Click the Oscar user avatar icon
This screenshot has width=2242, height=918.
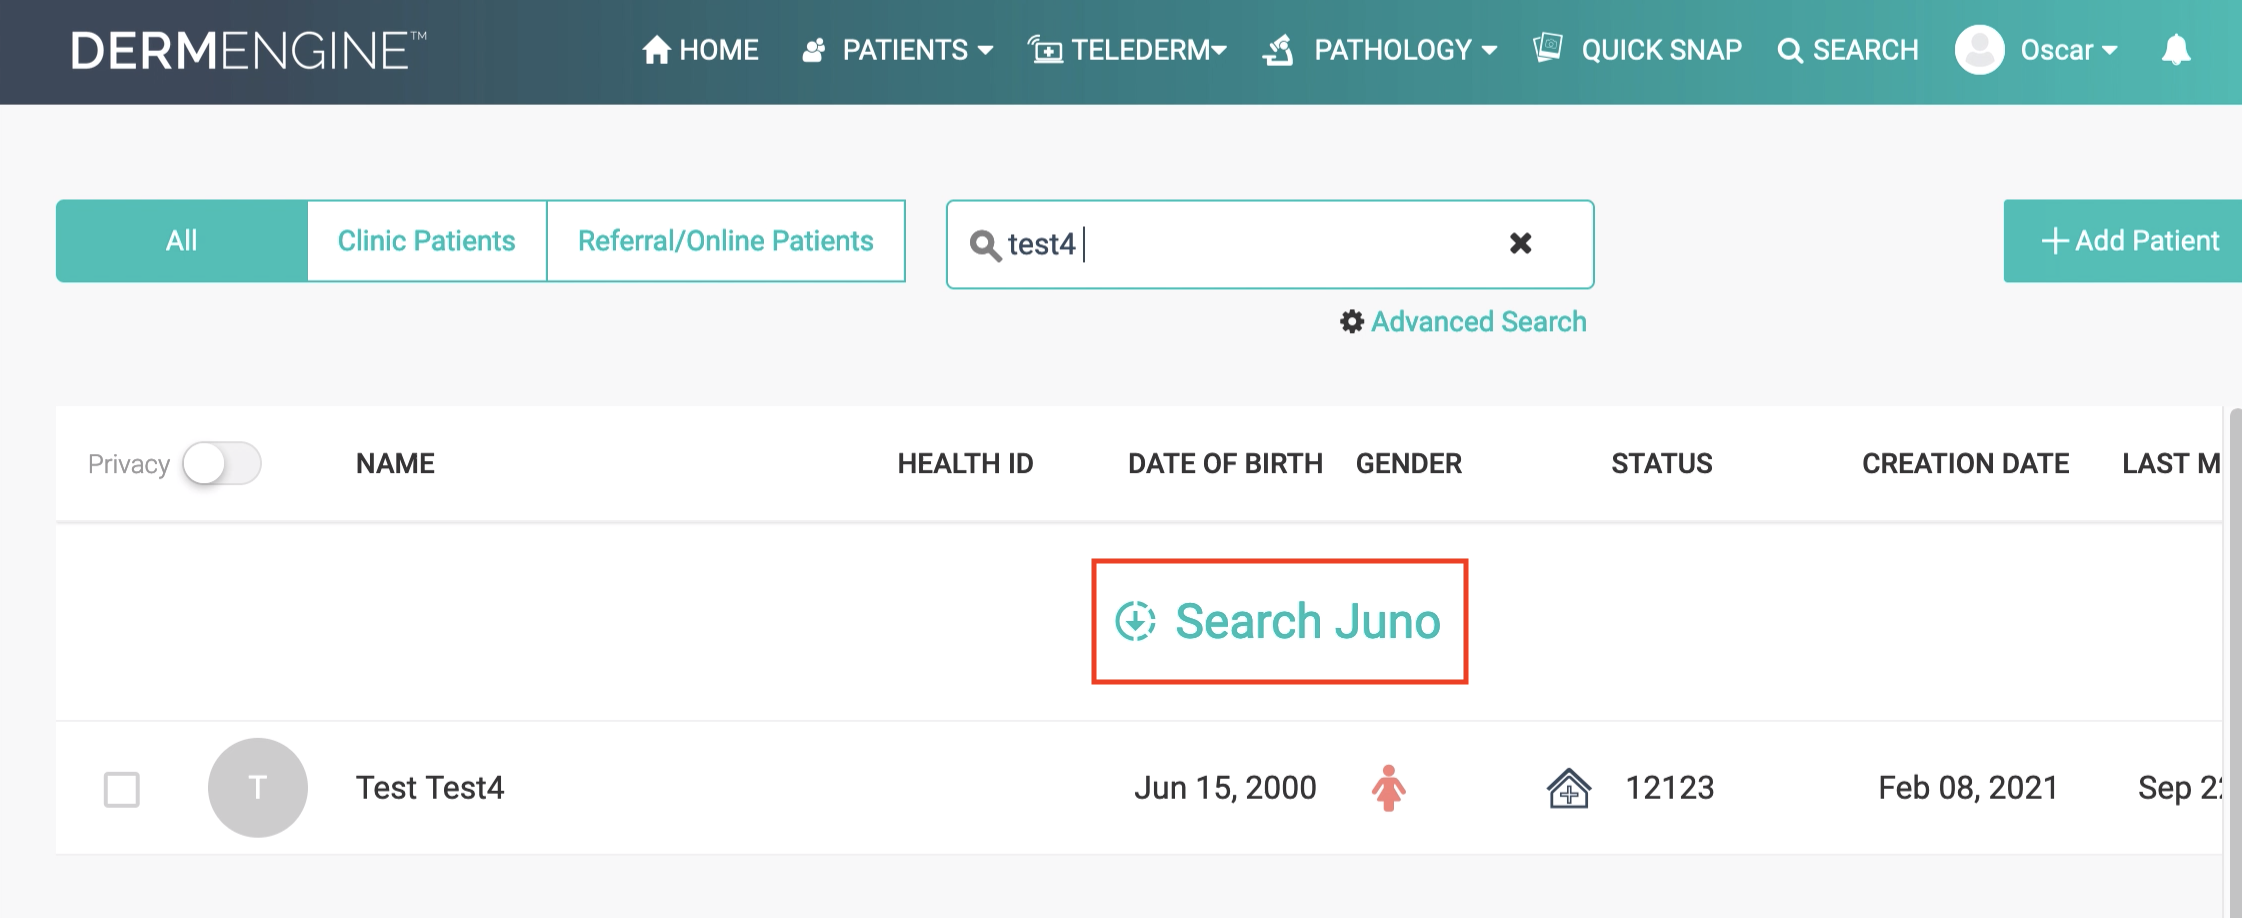coord(1979,50)
